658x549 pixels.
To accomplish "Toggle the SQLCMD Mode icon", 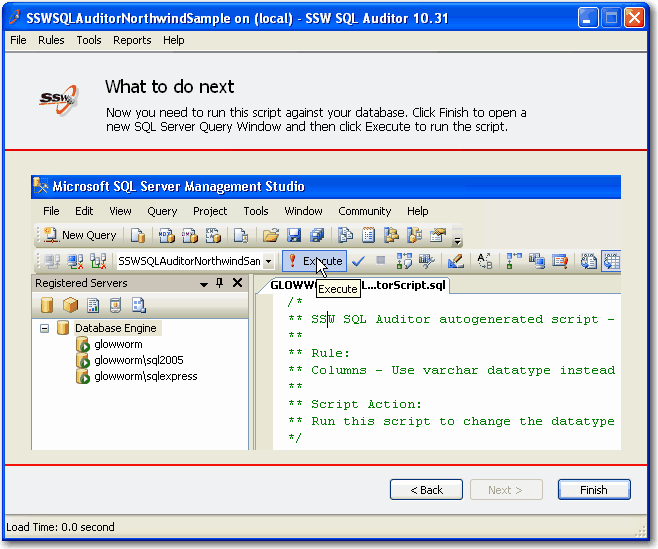I will click(560, 261).
